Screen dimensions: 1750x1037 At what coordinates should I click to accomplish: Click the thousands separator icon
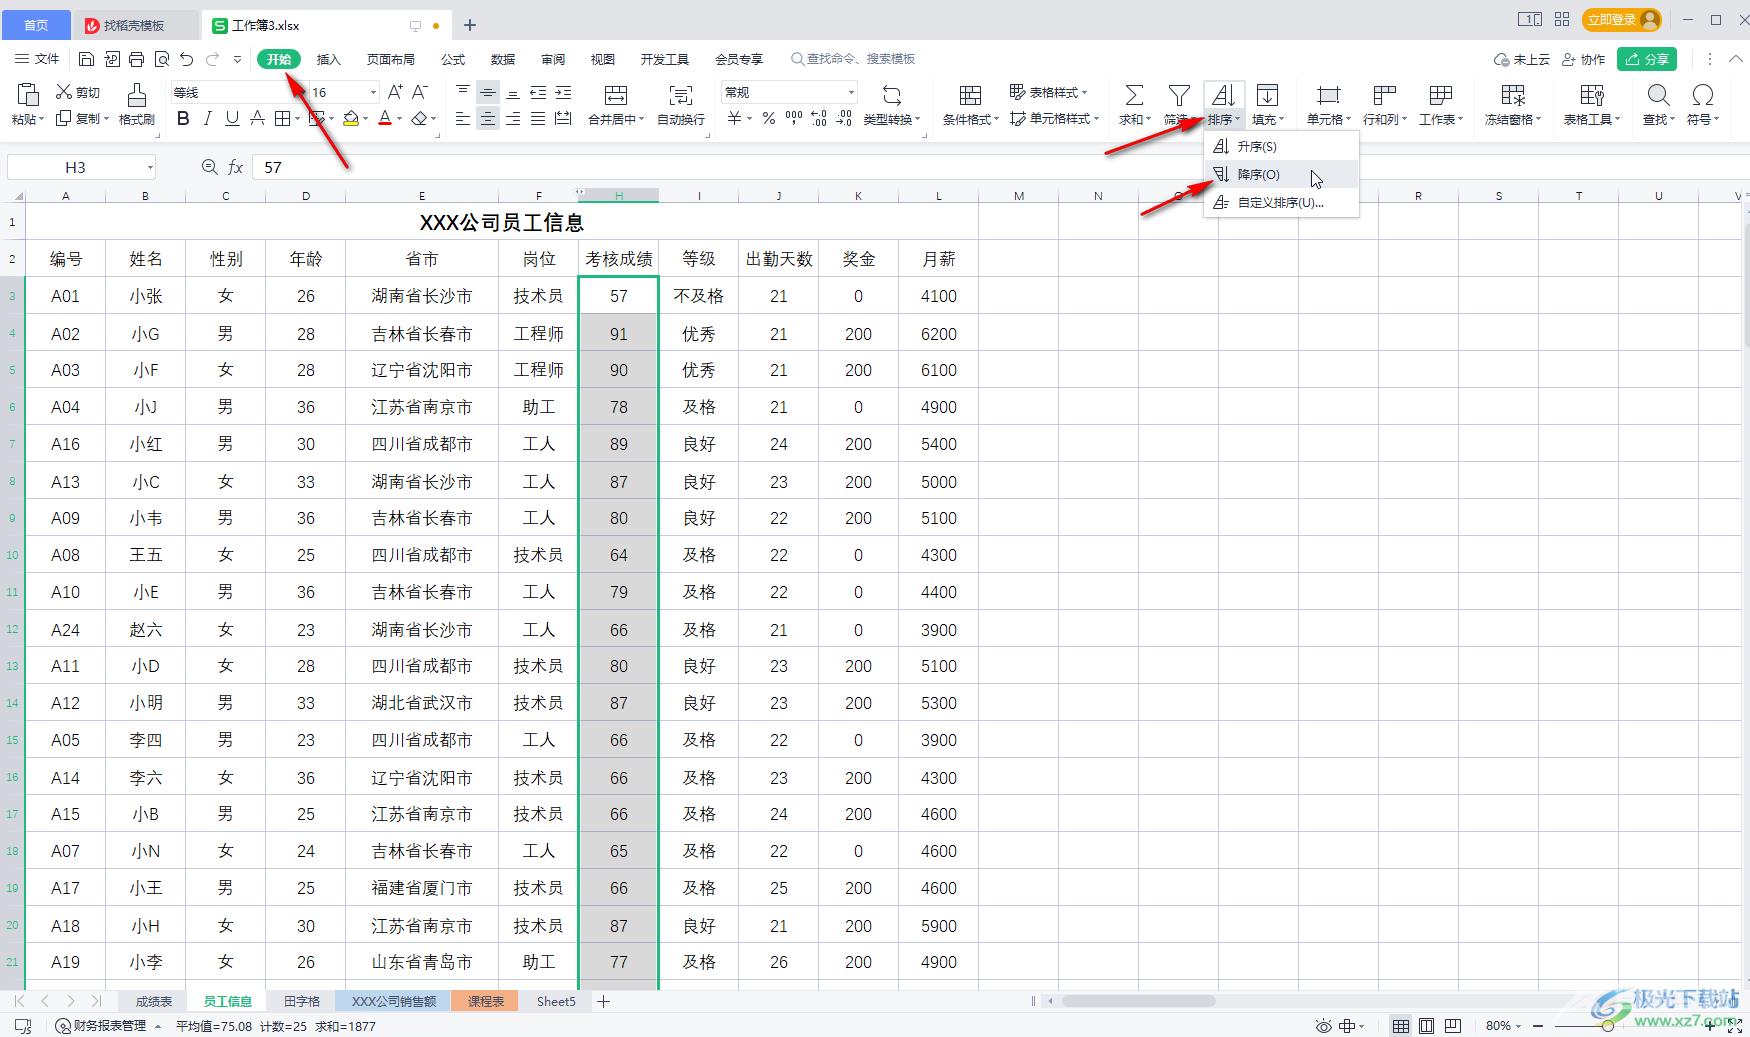coord(794,119)
